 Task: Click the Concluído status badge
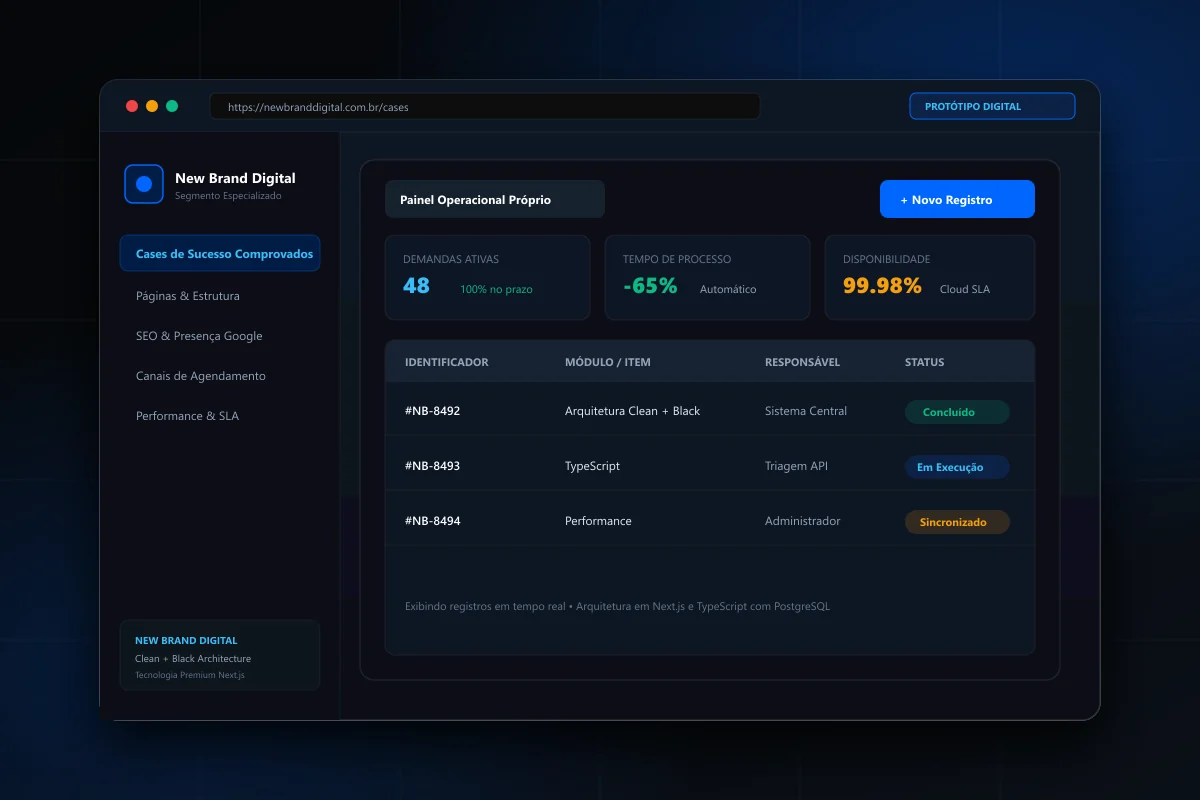[x=957, y=412]
